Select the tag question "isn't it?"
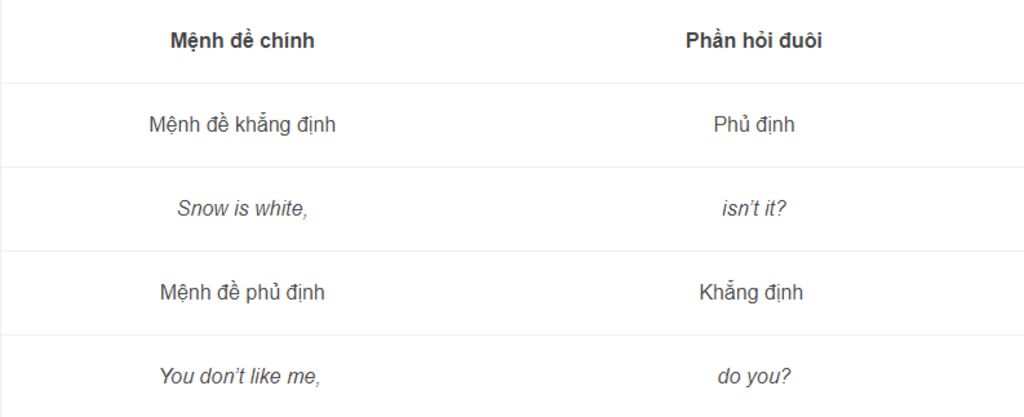The image size is (1024, 417). click(x=754, y=208)
